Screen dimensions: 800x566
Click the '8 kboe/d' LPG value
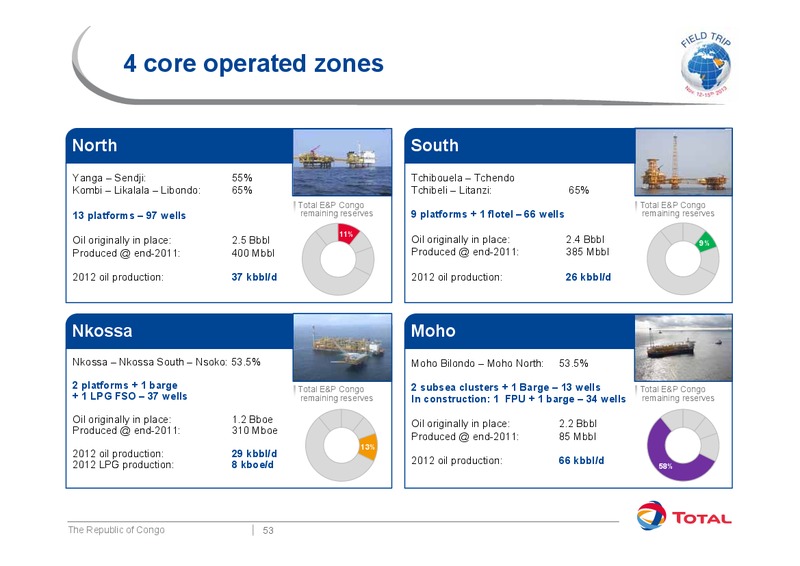click(253, 464)
